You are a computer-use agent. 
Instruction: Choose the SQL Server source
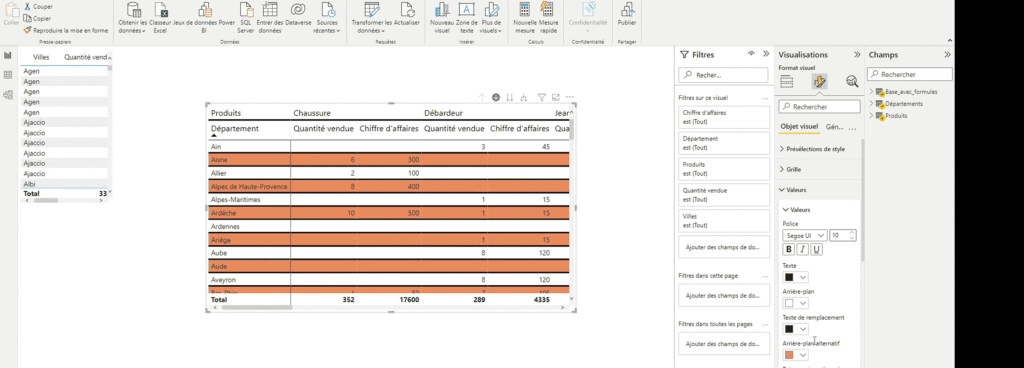[246, 18]
